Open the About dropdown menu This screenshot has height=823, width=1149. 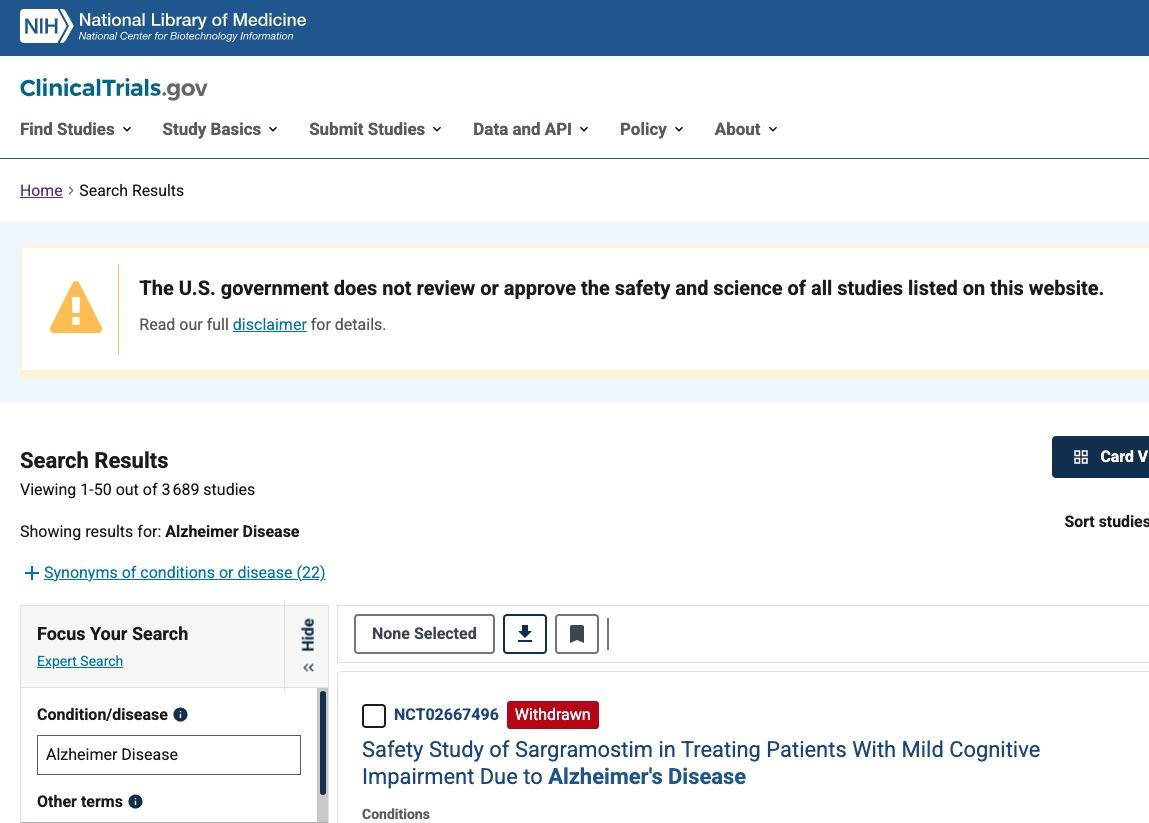(746, 129)
